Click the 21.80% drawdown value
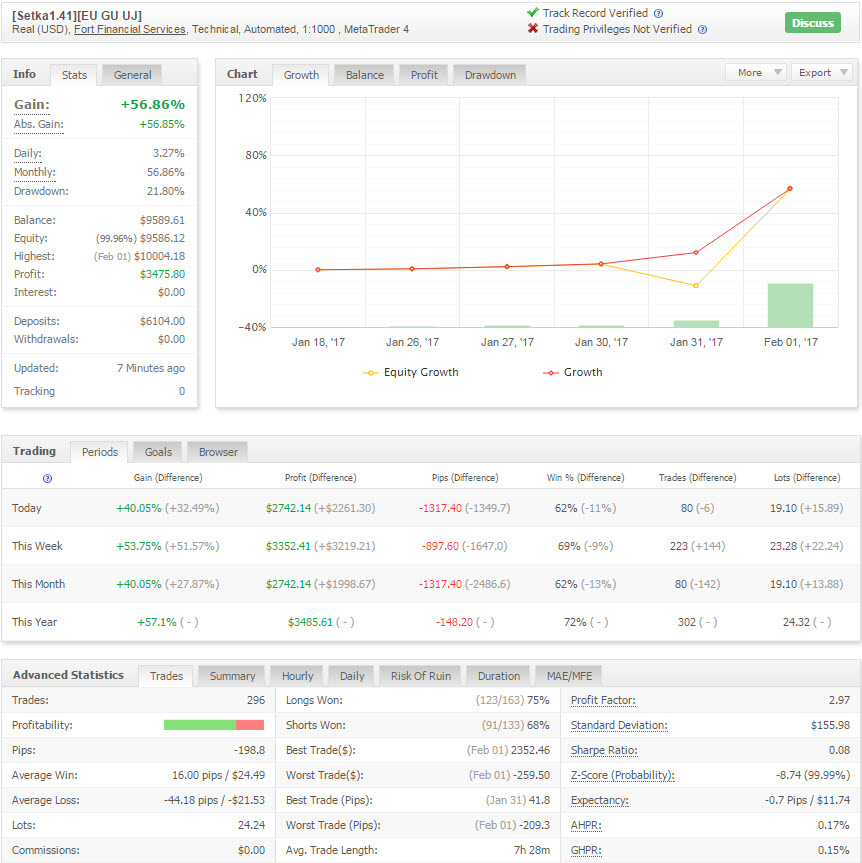The width and height of the screenshot is (862, 863). coord(165,191)
